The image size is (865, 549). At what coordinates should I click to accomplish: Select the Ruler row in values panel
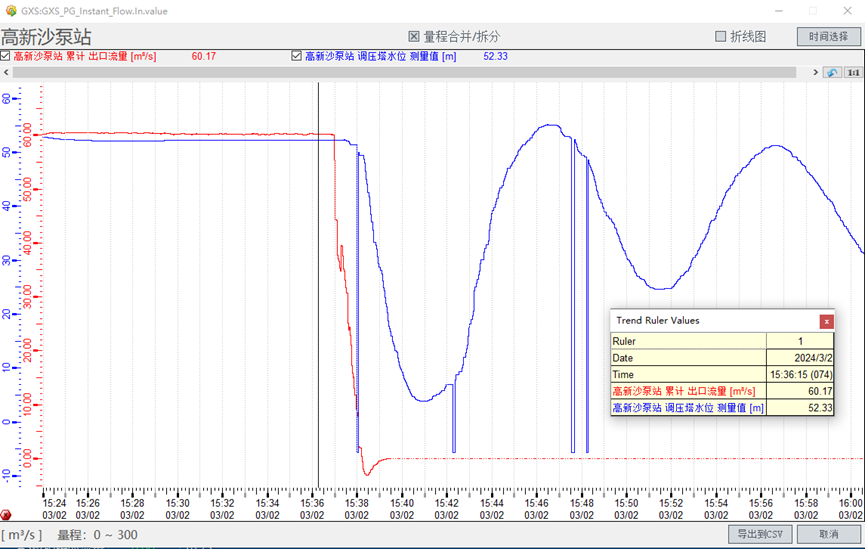[x=721, y=341]
